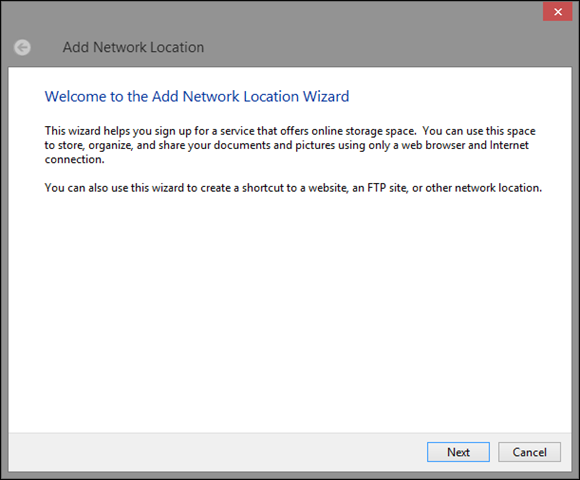Click the sentence starting 'You can also use this wizard'
This screenshot has height=480, width=580.
293,188
